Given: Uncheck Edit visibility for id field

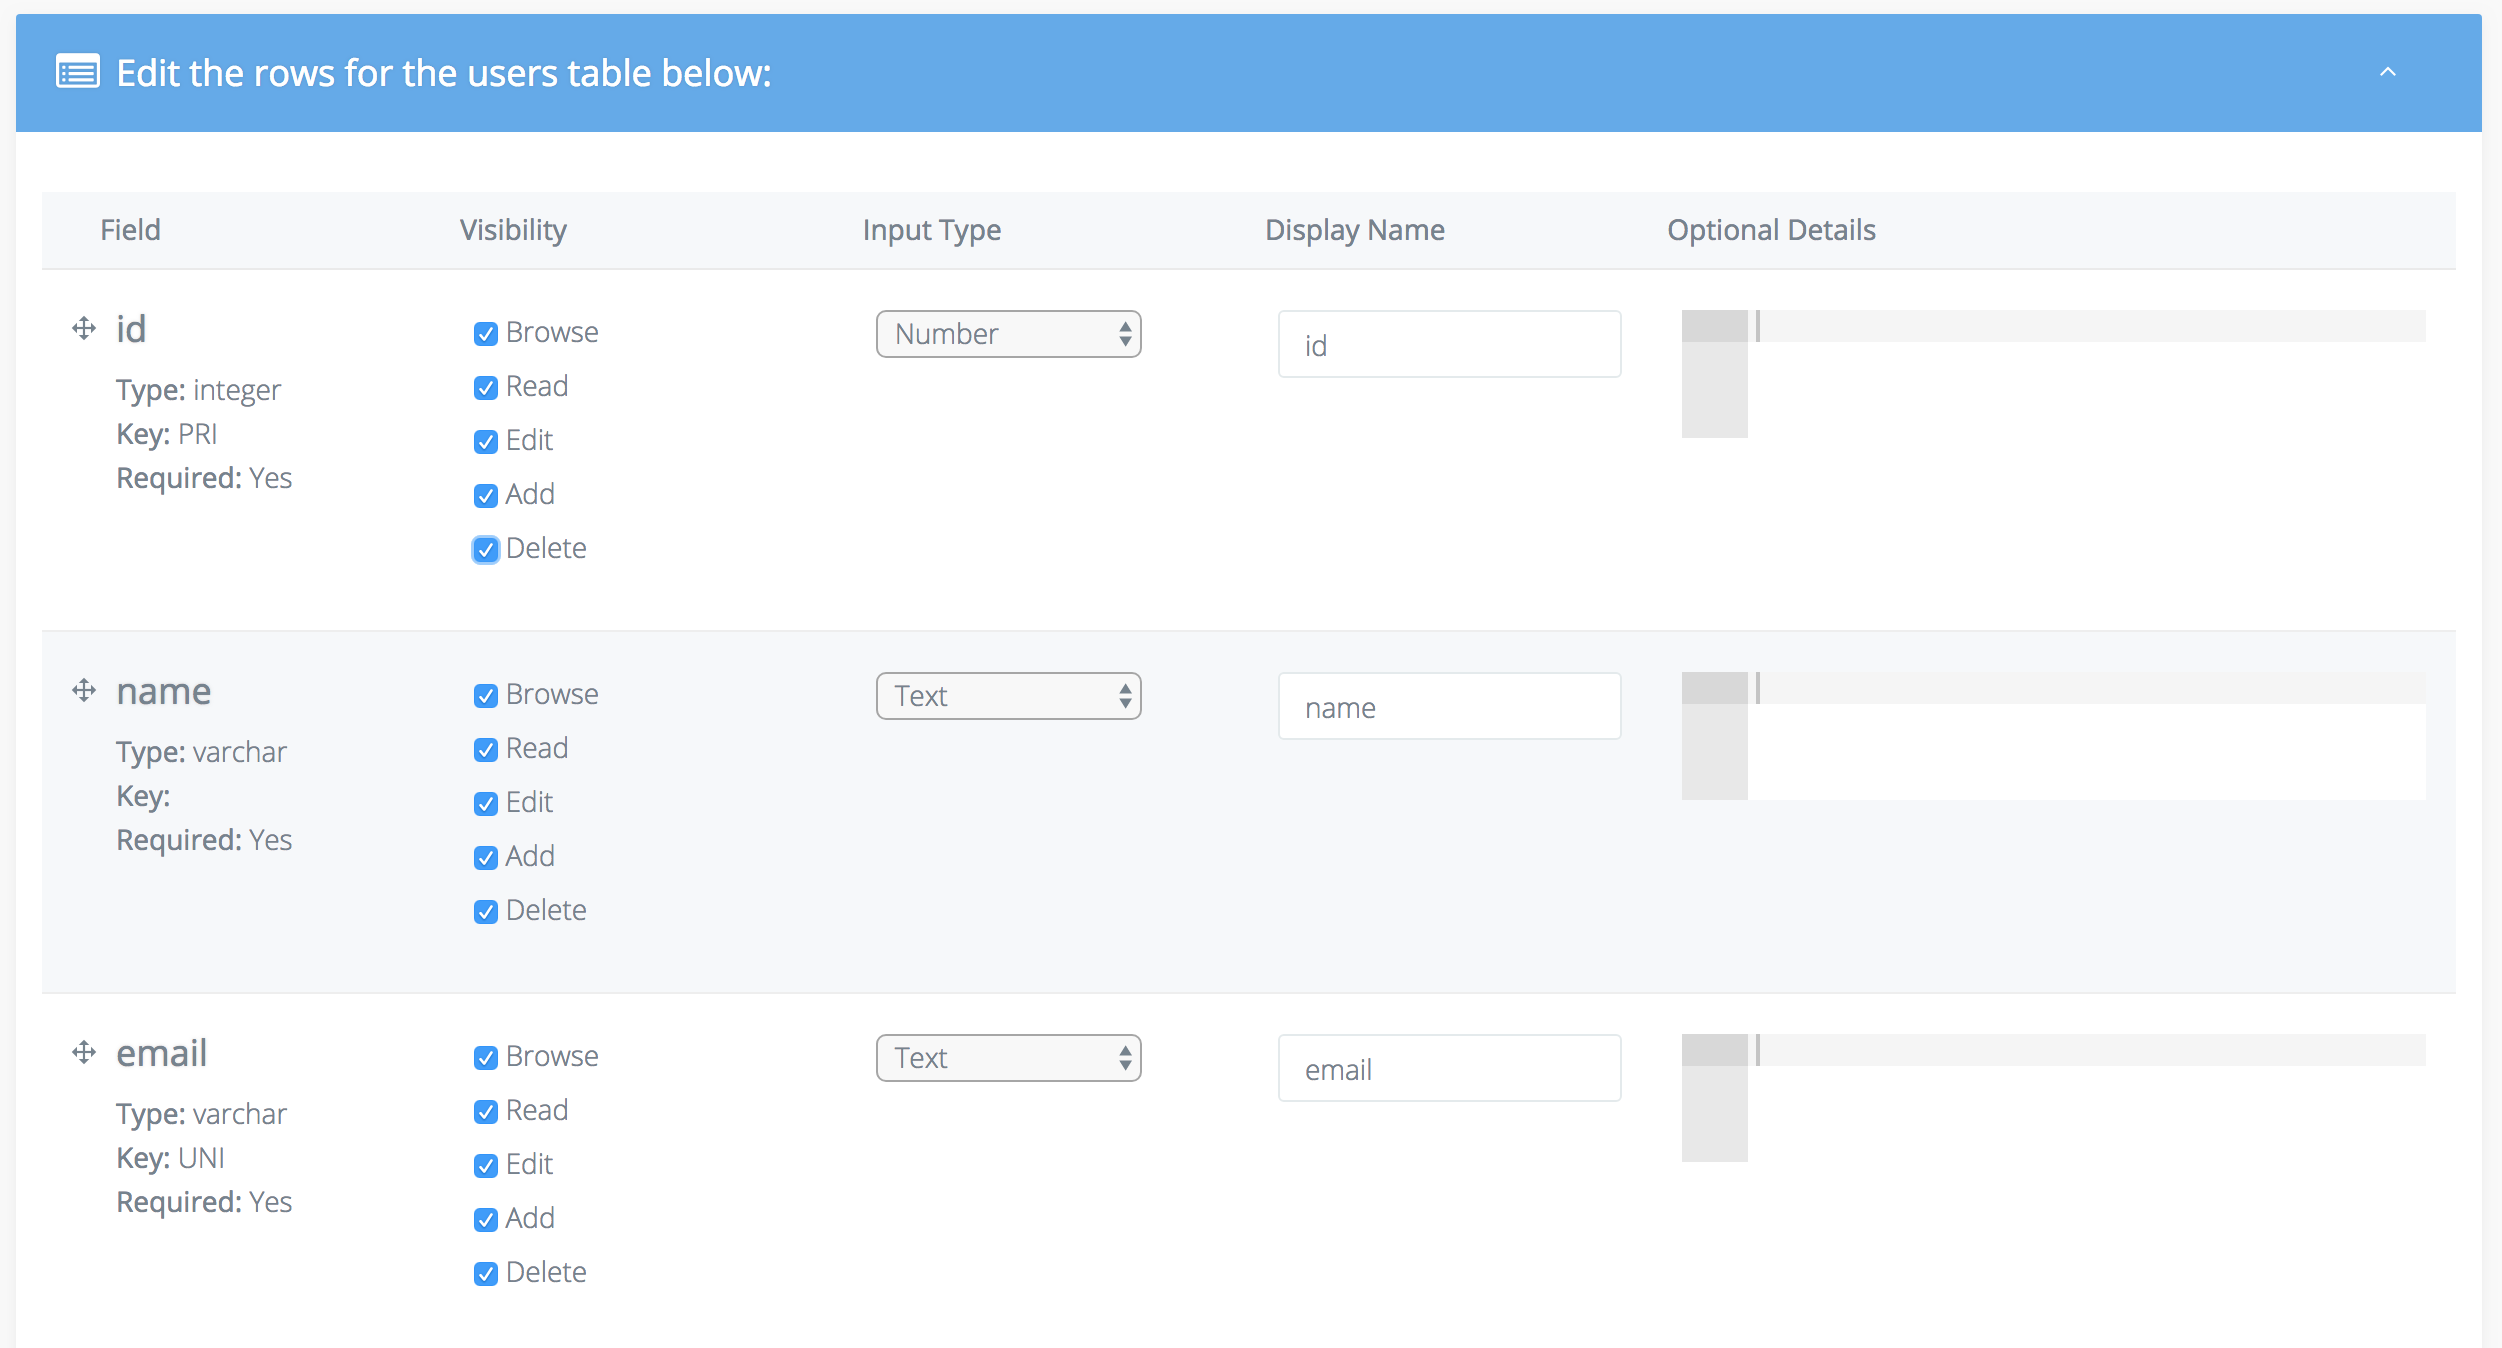Looking at the screenshot, I should pos(486,441).
